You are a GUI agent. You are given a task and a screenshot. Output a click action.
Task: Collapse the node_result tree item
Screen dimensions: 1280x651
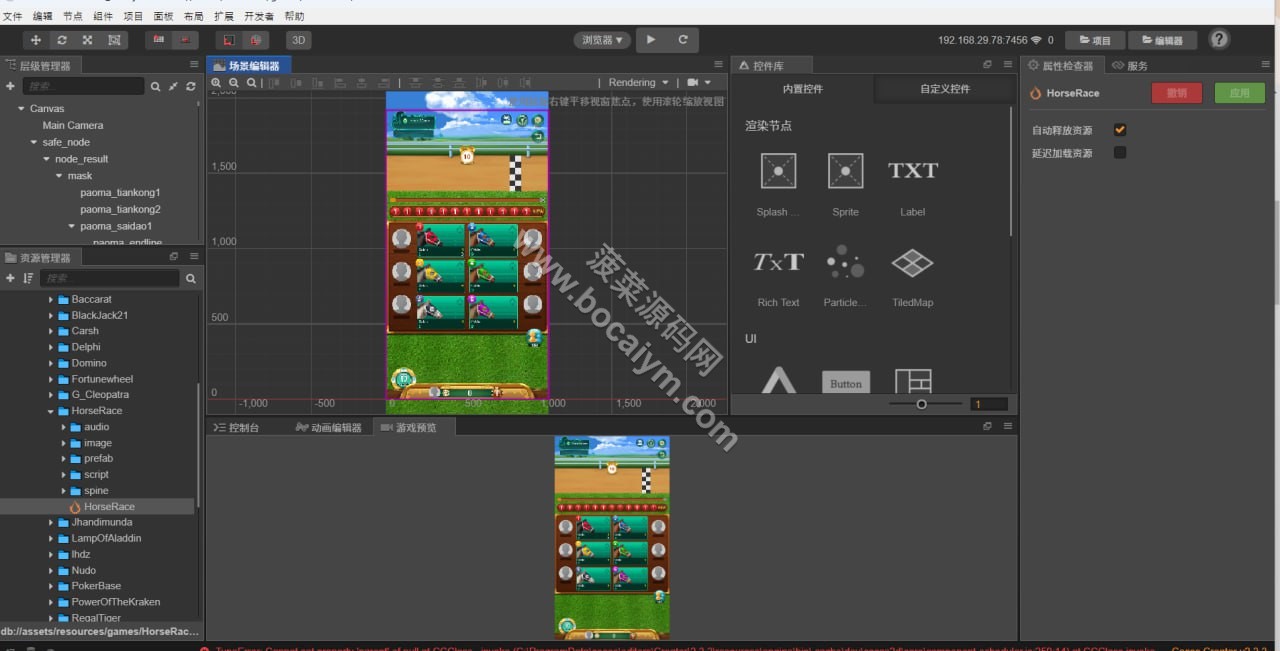point(46,159)
